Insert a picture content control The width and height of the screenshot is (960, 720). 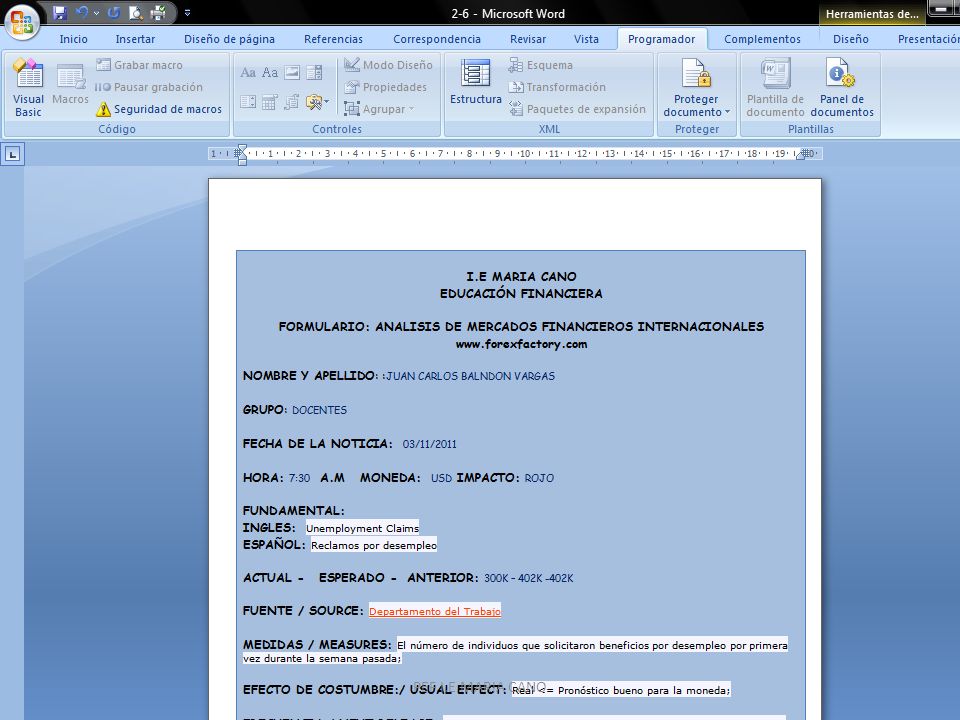point(292,73)
